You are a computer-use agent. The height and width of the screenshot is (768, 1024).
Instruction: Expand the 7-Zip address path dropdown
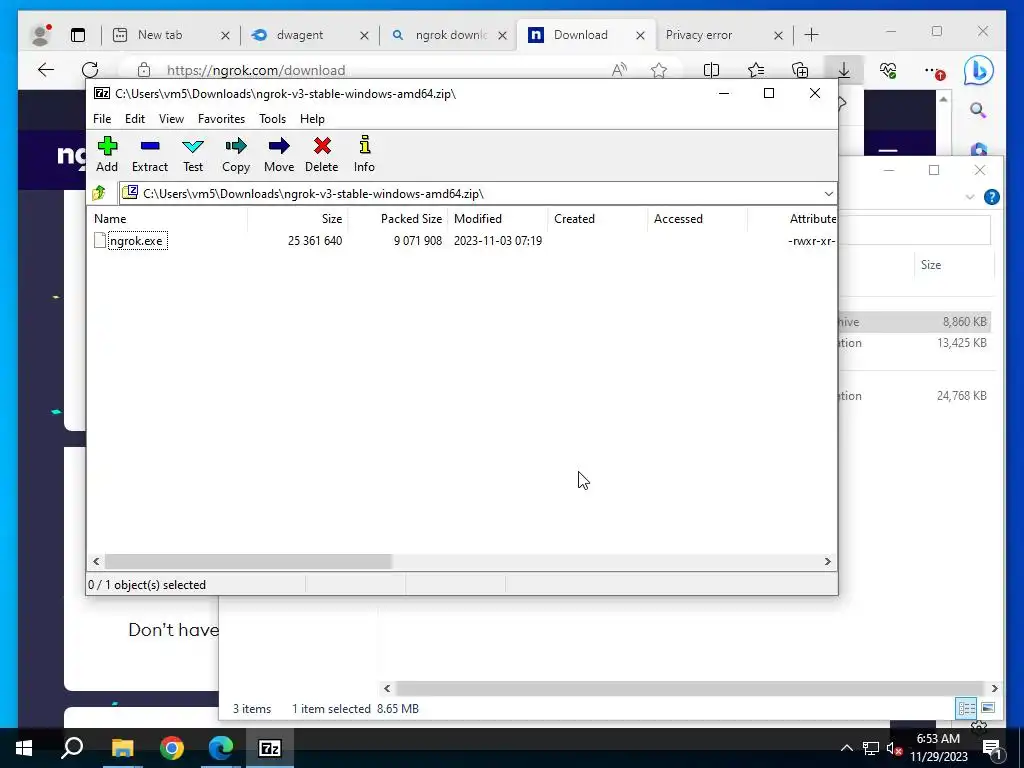(x=828, y=194)
